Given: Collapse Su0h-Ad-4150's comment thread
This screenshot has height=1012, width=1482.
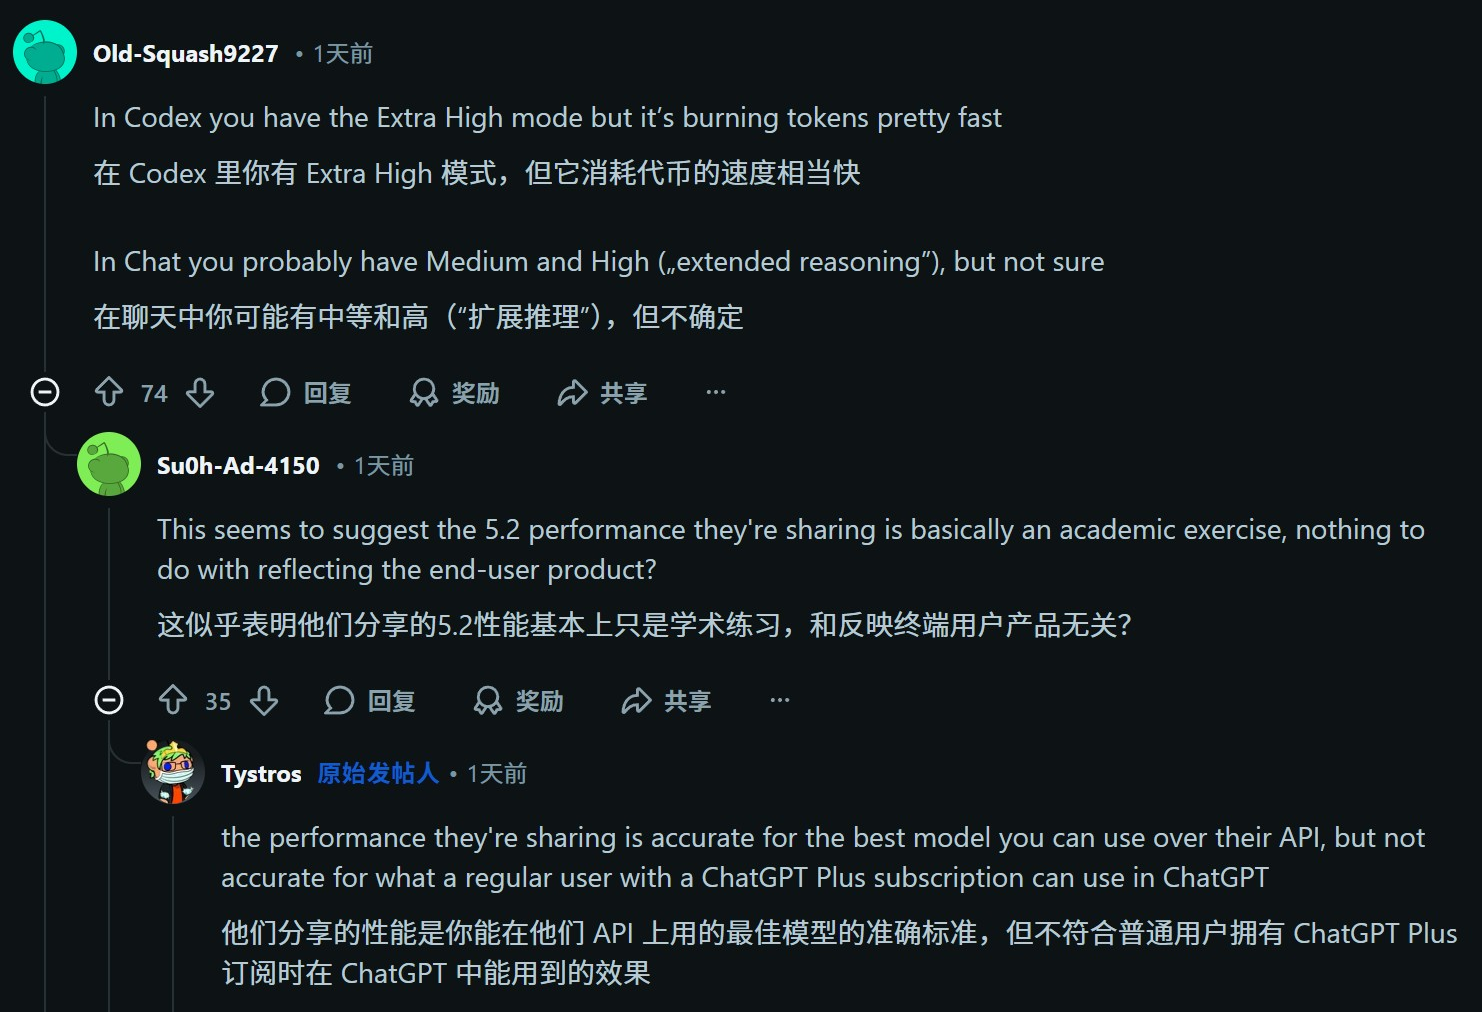Looking at the screenshot, I should coord(107,700).
